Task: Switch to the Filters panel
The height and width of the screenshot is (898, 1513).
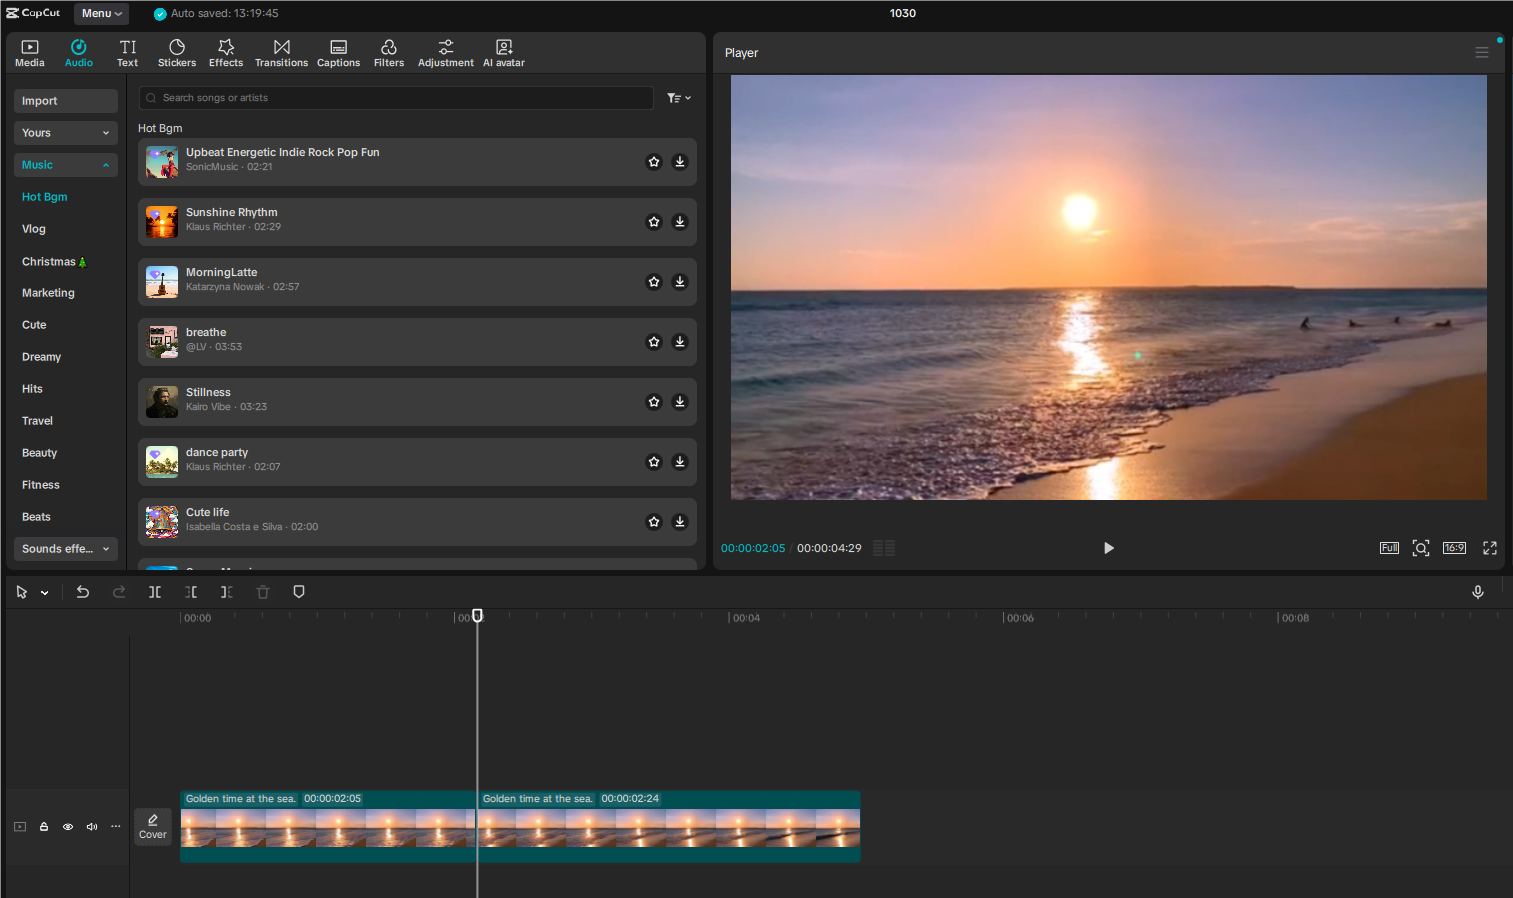Action: 389,52
